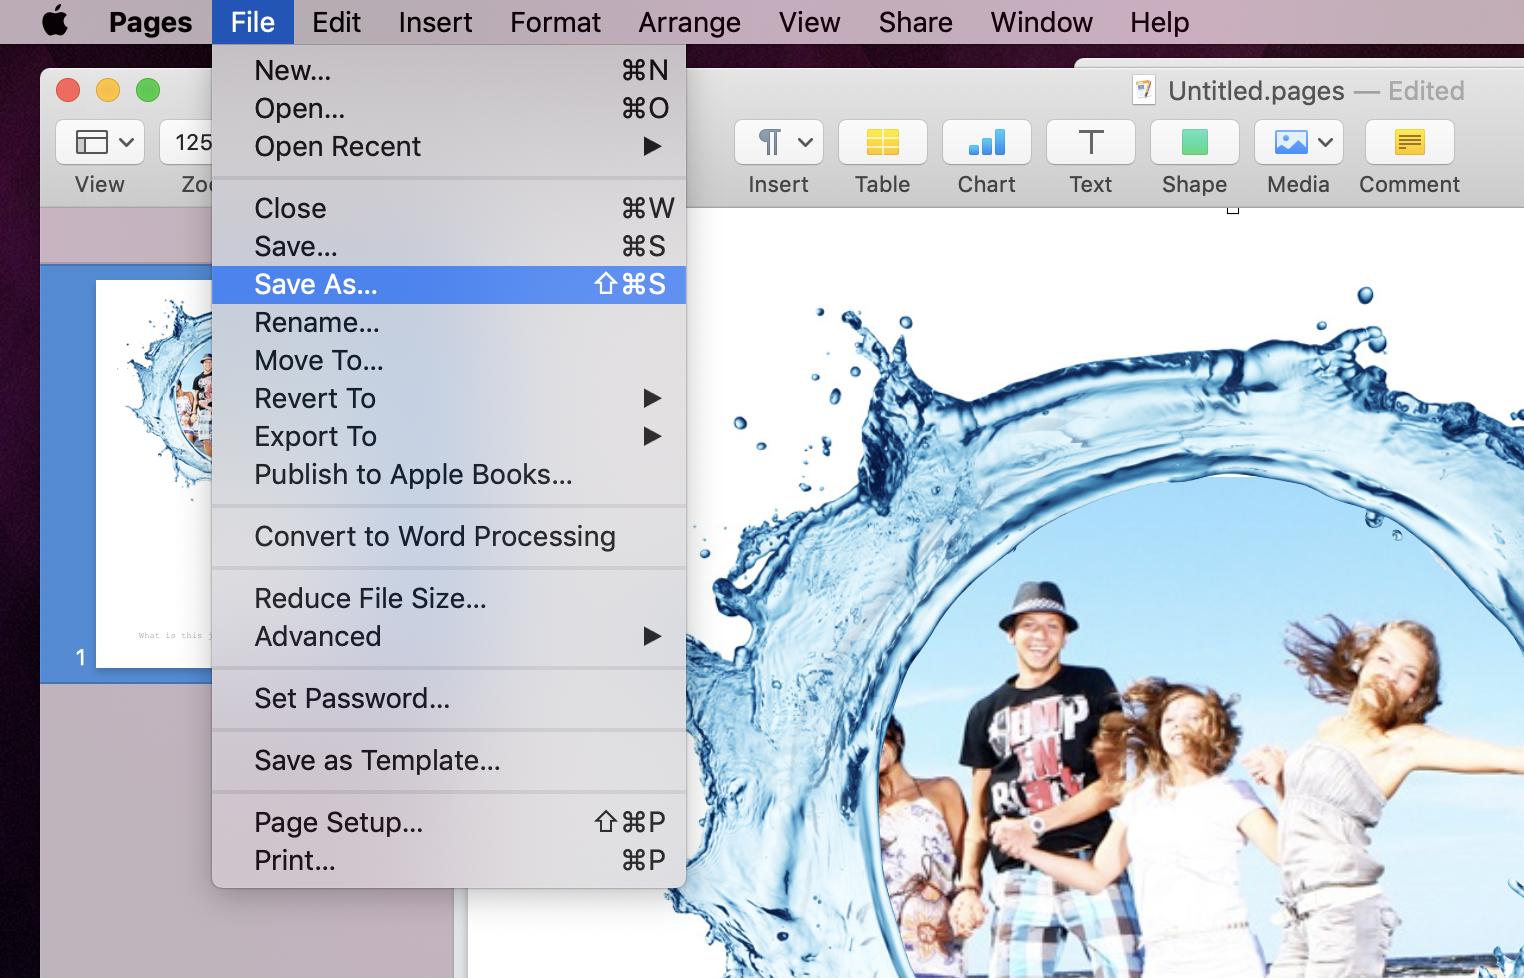The width and height of the screenshot is (1524, 978).
Task: Expand the Open Recent submenu
Action: pyautogui.click(x=449, y=146)
